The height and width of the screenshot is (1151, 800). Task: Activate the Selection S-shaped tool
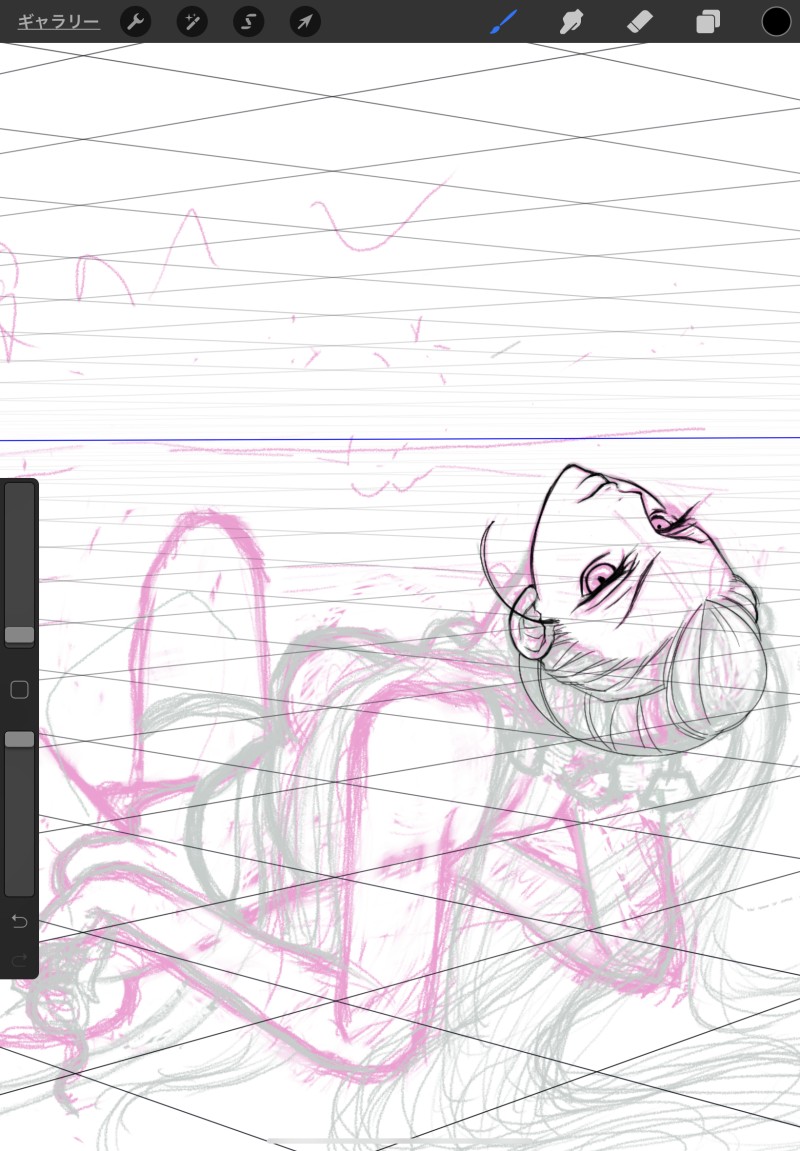pos(248,21)
